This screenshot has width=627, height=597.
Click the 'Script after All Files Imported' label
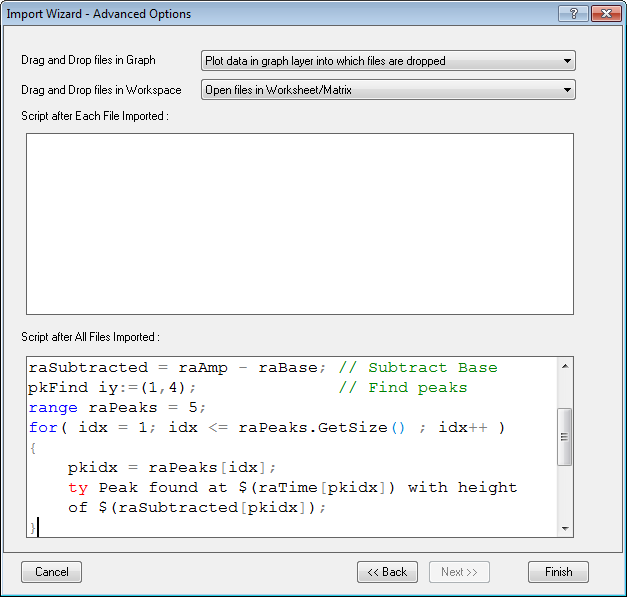tap(90, 337)
